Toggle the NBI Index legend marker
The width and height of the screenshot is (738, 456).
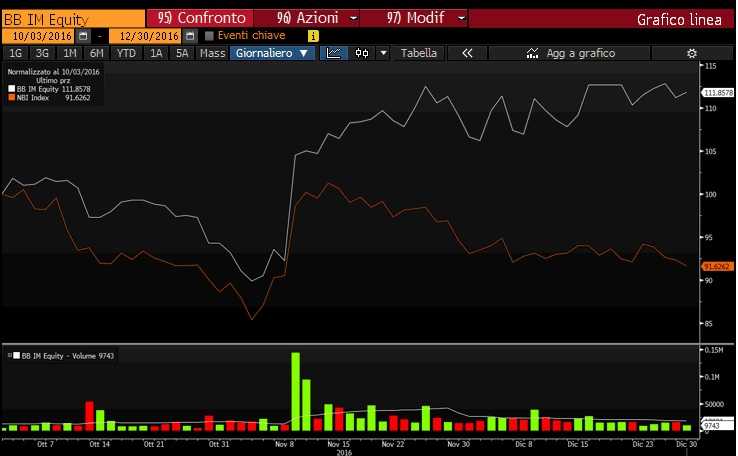pyautogui.click(x=10, y=98)
